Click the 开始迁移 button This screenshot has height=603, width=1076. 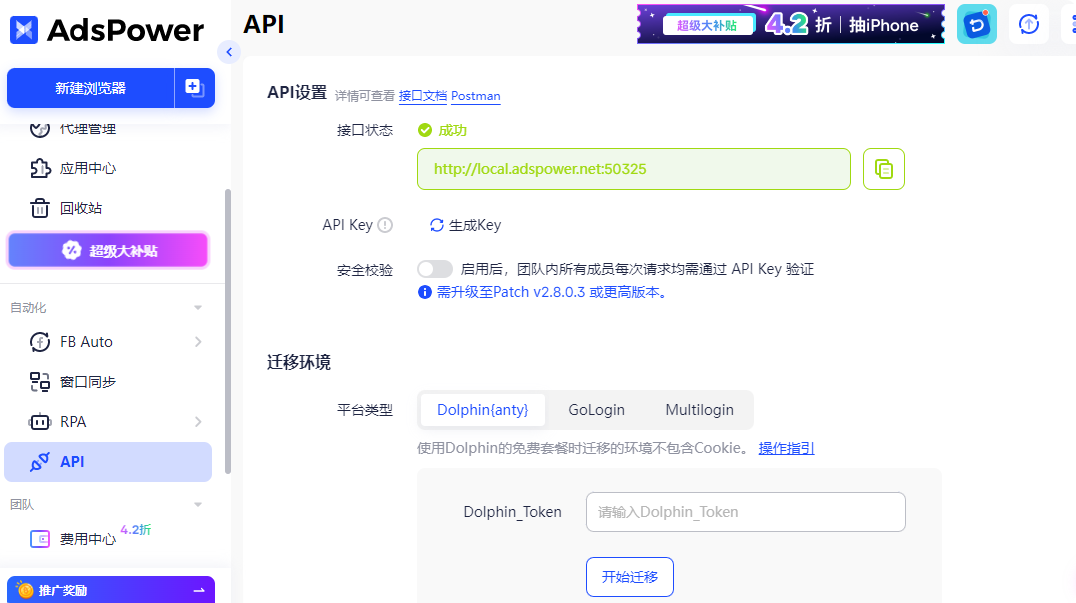[630, 577]
